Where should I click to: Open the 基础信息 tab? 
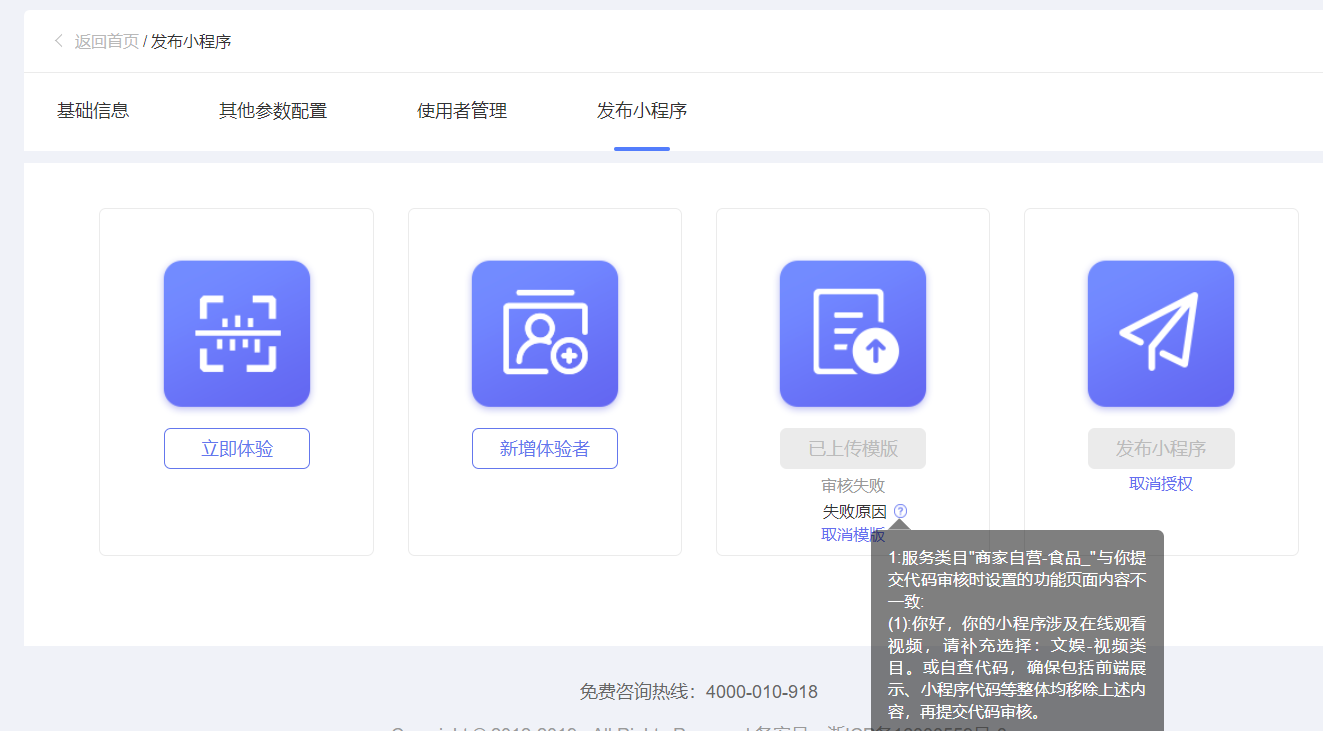(x=93, y=111)
